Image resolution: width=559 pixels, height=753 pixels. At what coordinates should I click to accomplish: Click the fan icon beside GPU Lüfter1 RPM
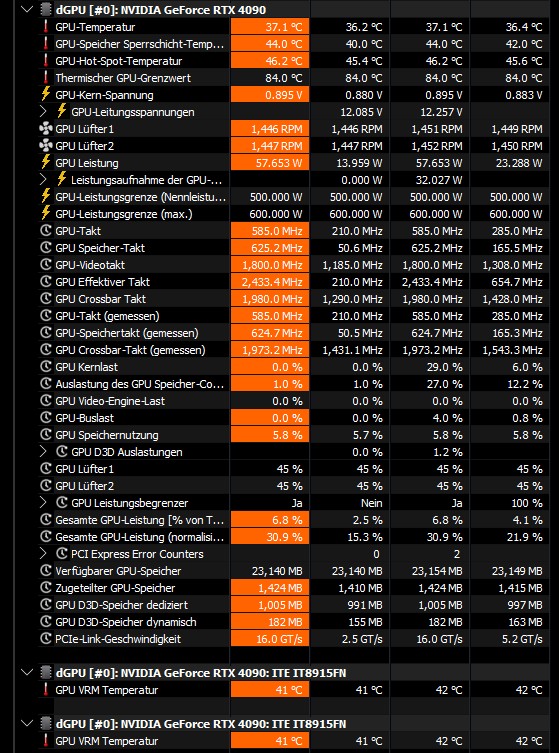pos(46,129)
